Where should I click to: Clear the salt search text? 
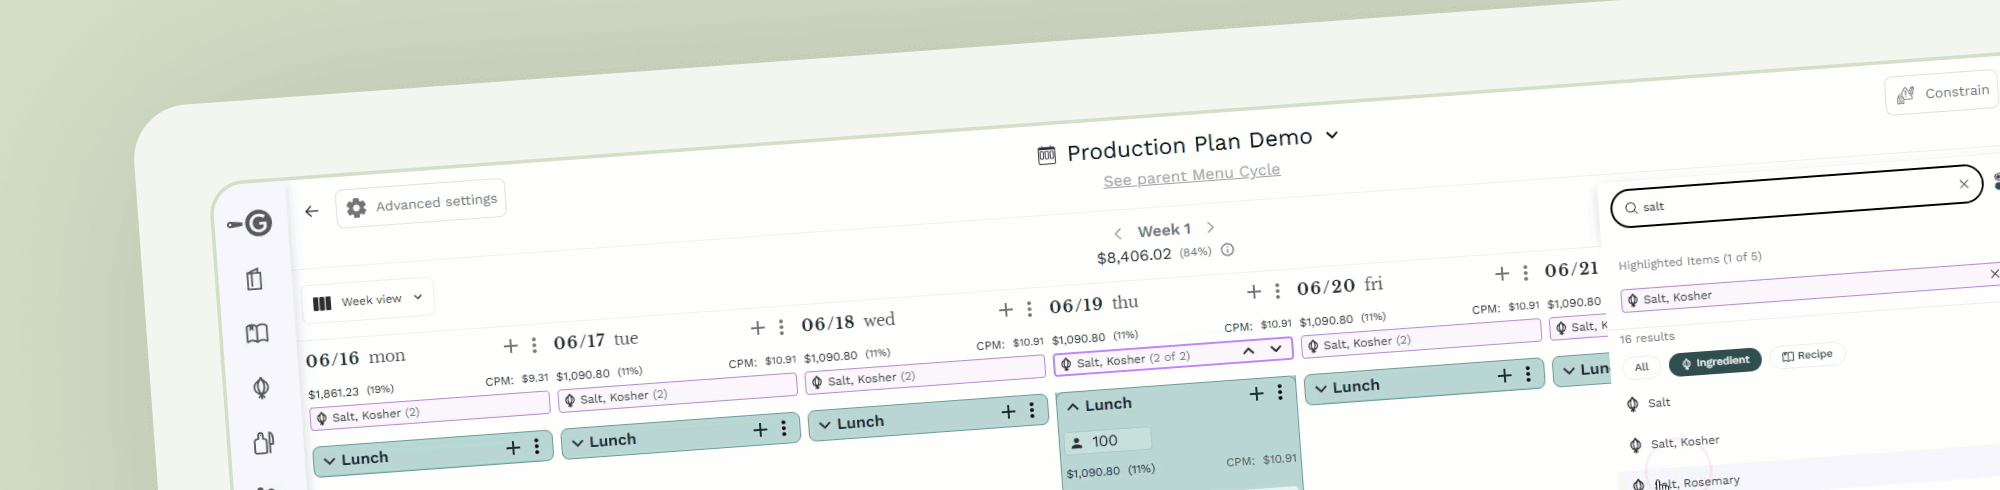tap(1964, 183)
